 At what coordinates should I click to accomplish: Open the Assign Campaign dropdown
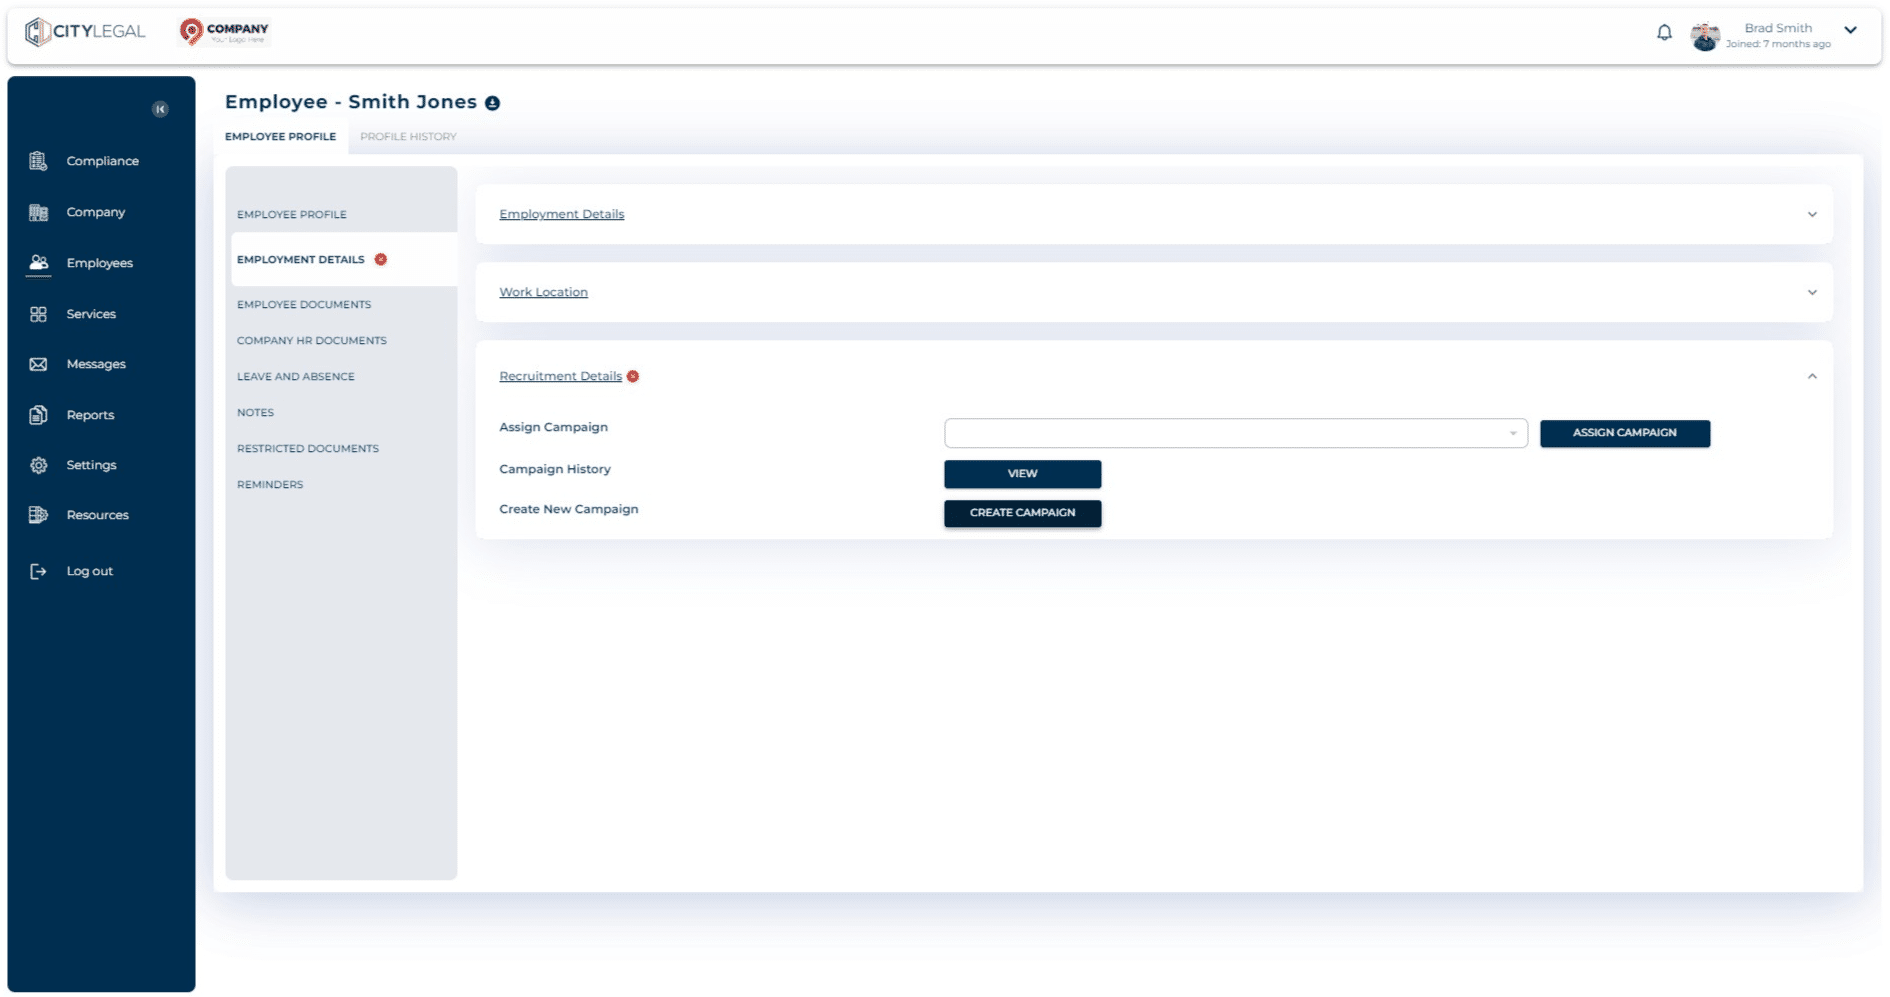click(x=1235, y=433)
